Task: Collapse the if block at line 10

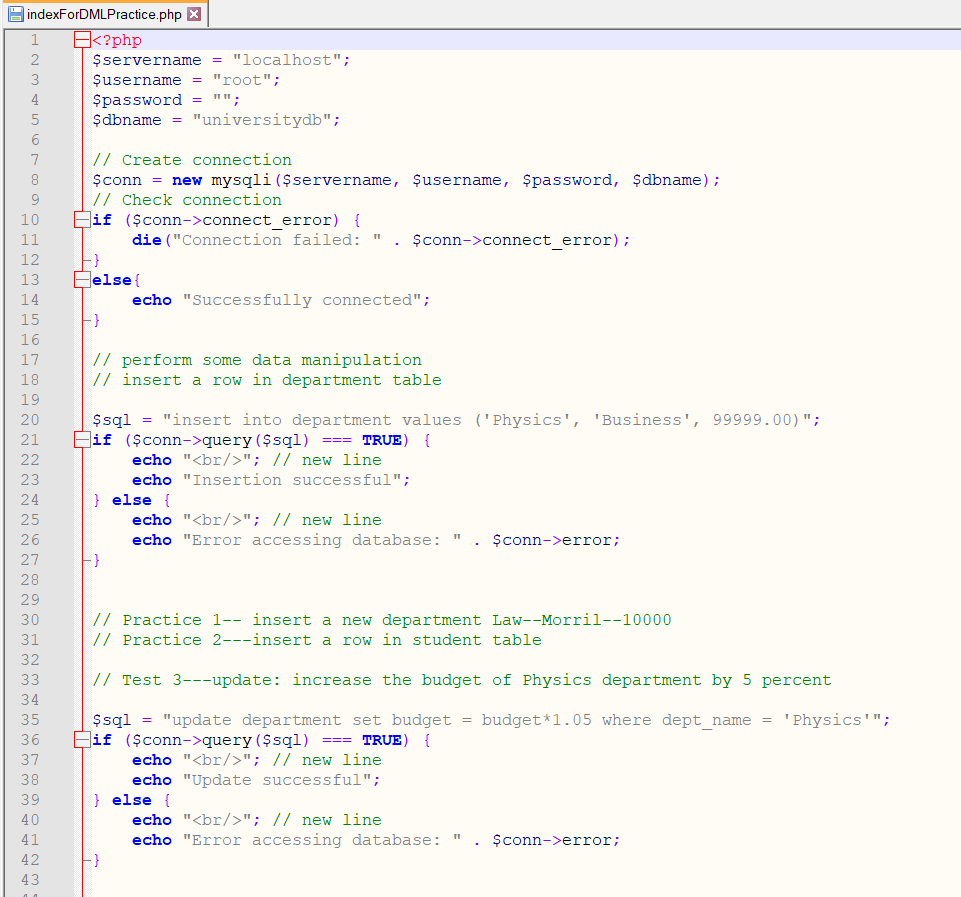Action: tap(80, 219)
